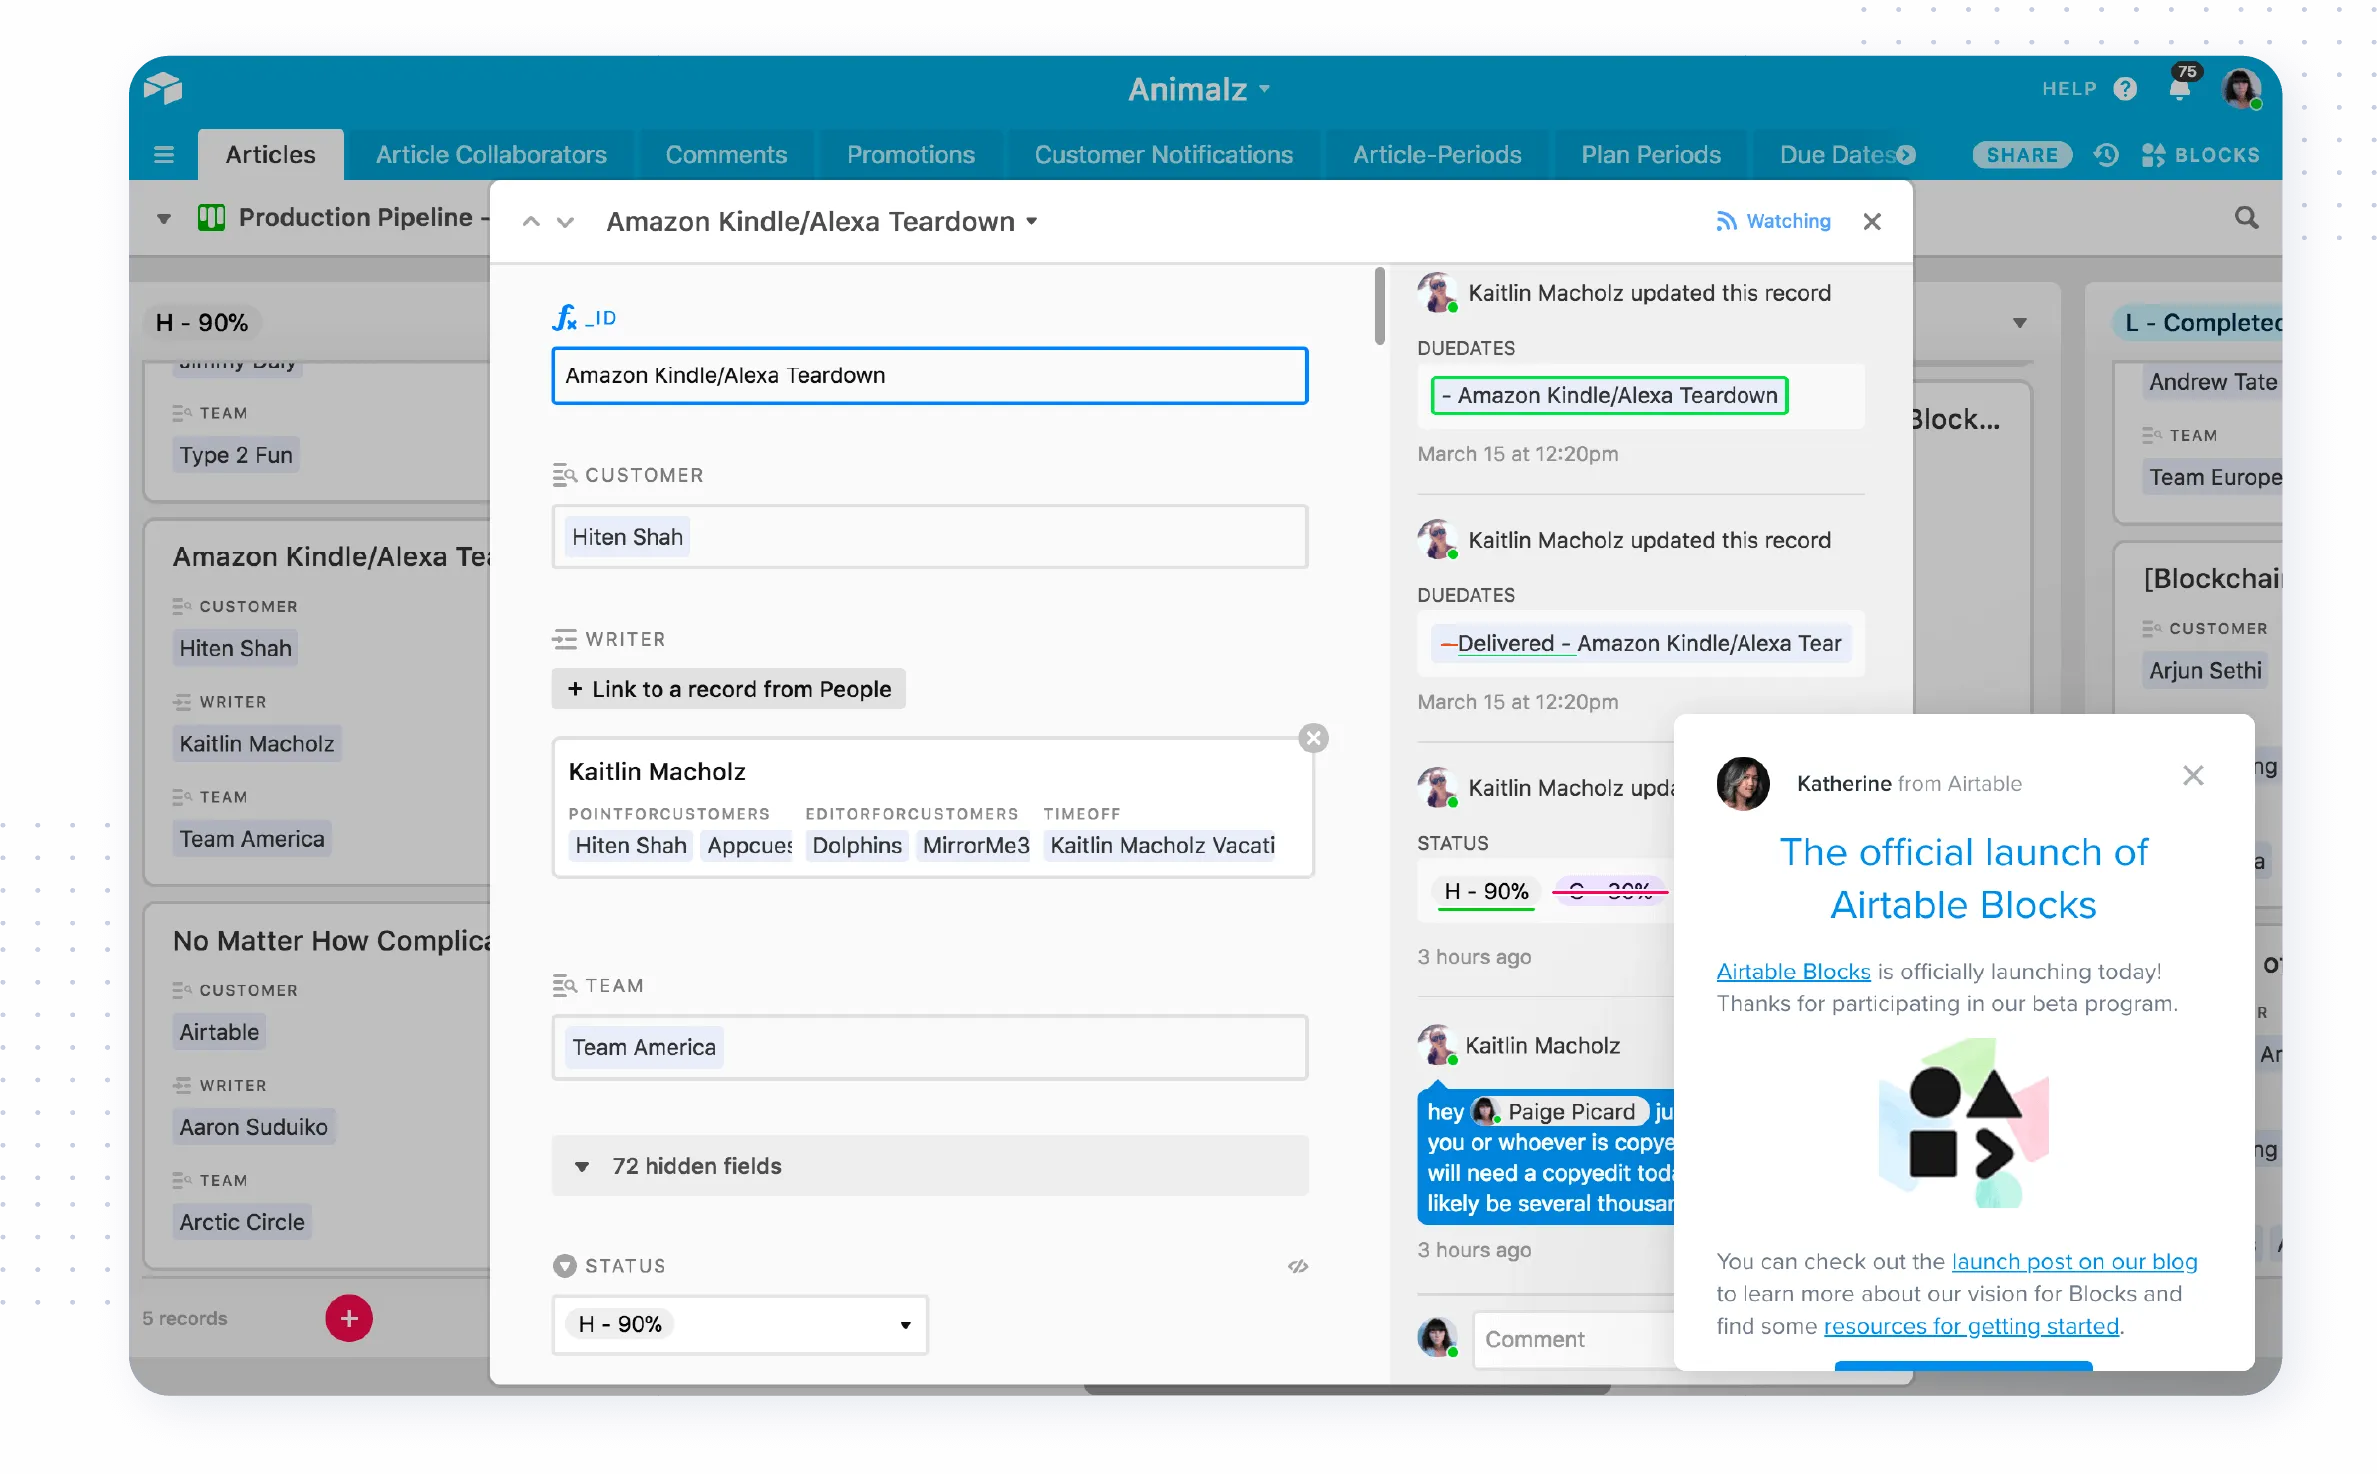Click the more tables arrow icon
The image size is (2377, 1474).
click(1906, 155)
